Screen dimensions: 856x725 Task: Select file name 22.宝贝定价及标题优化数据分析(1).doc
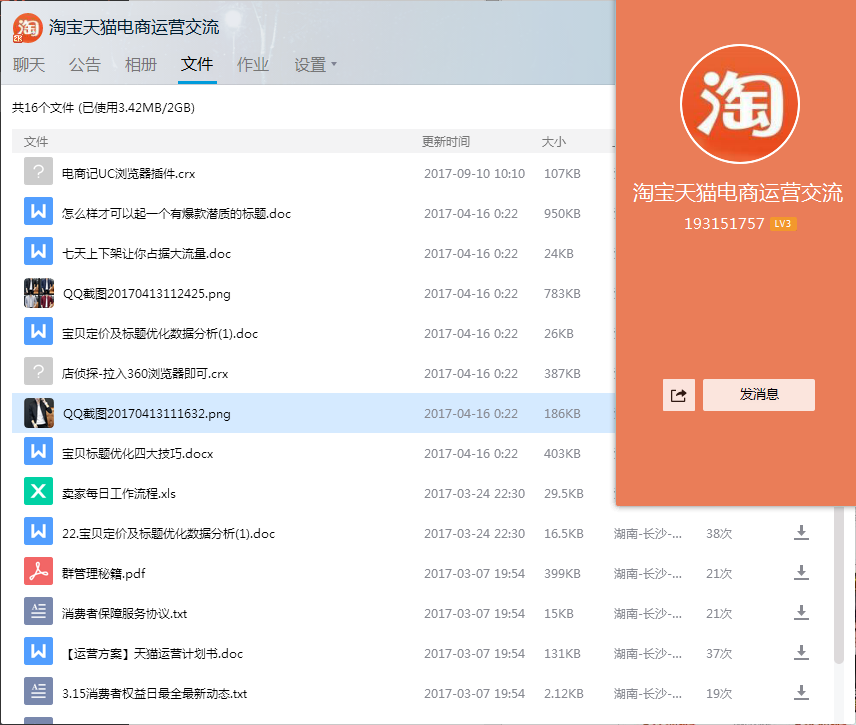[x=168, y=533]
